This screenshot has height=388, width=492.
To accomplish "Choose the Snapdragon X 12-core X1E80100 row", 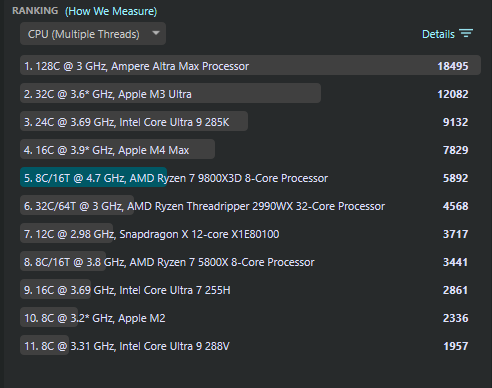I will tap(250, 234).
